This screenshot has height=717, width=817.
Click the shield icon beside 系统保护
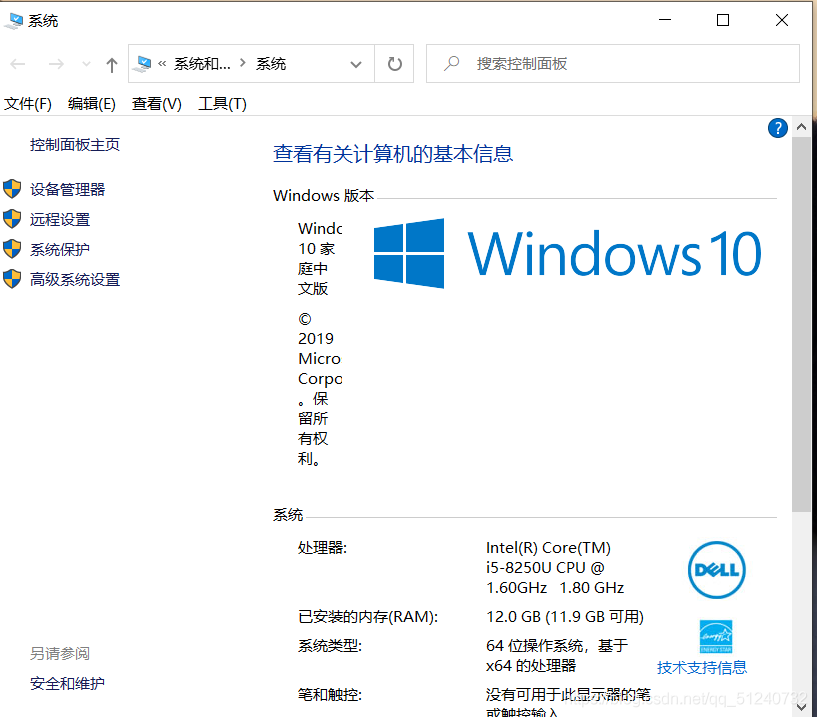(x=12, y=249)
